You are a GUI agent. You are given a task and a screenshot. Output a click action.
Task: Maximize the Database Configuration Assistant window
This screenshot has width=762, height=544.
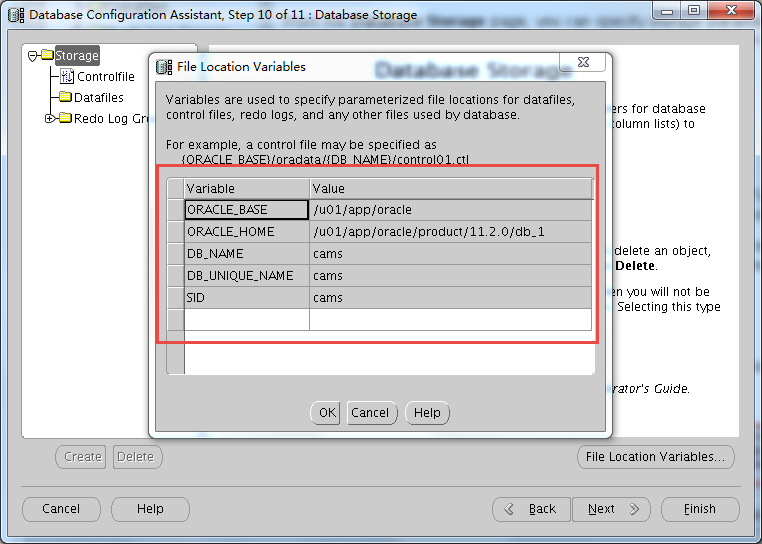pyautogui.click(x=694, y=11)
